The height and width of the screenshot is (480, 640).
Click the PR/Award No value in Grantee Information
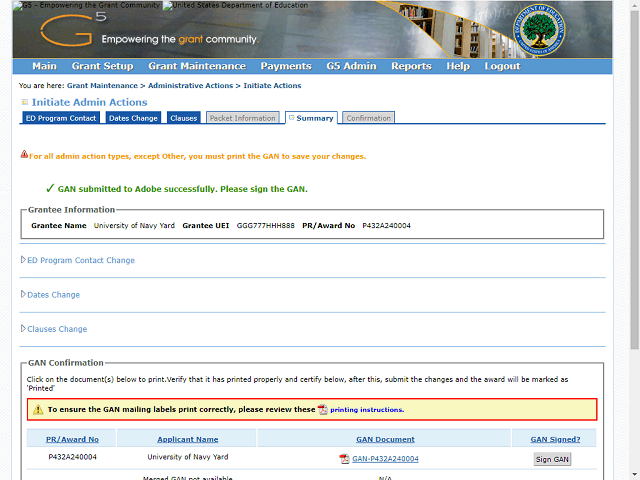pos(387,225)
